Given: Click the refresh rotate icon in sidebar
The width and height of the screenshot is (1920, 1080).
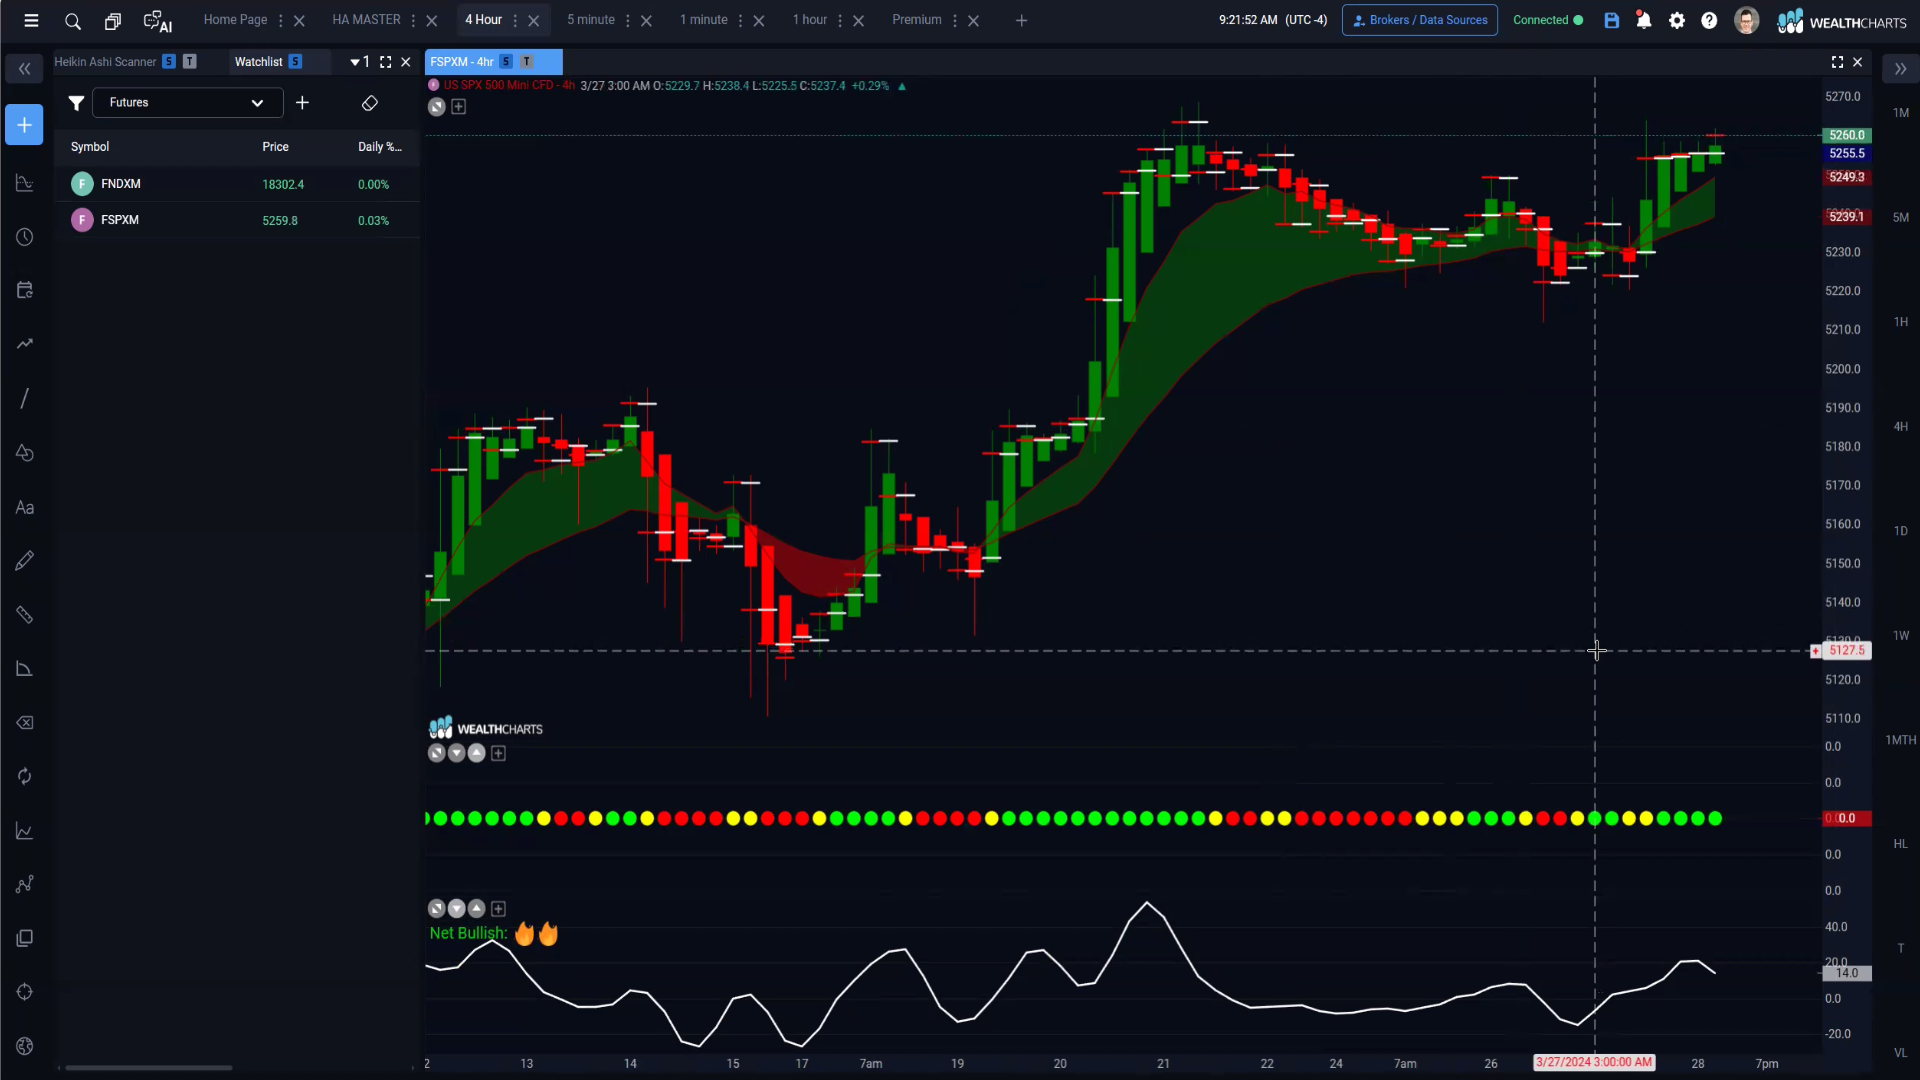Looking at the screenshot, I should point(25,776).
